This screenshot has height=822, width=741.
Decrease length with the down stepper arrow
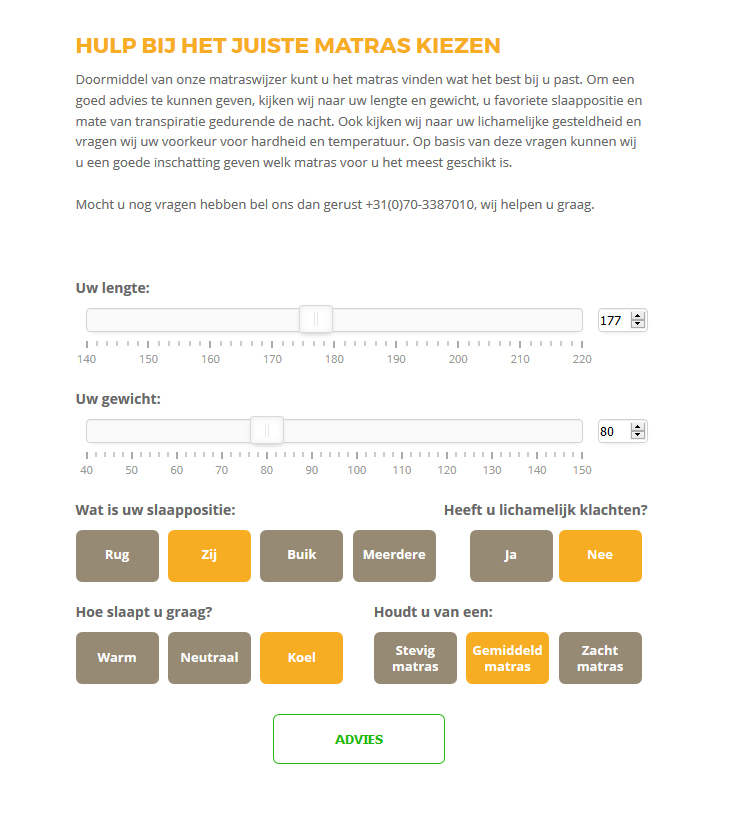637,323
